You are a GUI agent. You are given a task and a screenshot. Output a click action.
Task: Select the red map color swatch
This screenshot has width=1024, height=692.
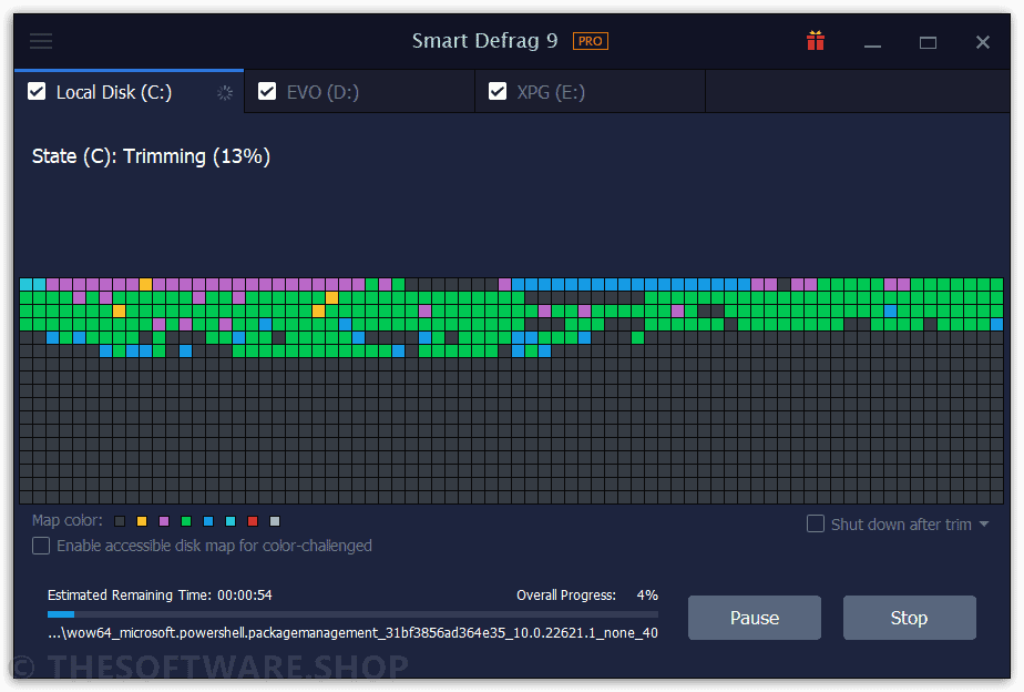253,521
